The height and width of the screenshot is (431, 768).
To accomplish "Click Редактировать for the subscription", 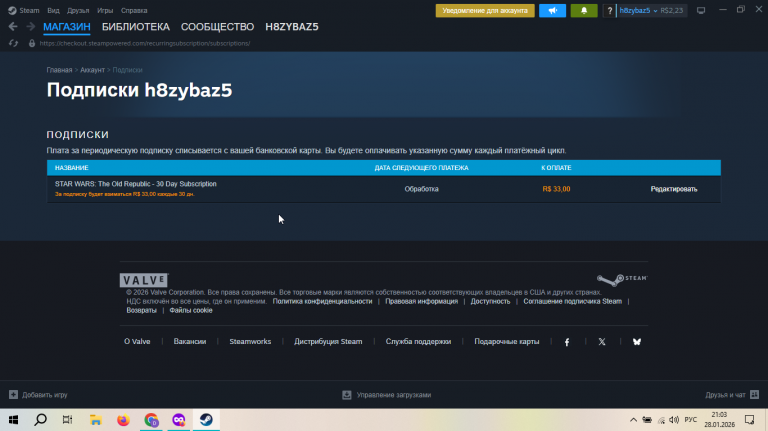I will [673, 189].
